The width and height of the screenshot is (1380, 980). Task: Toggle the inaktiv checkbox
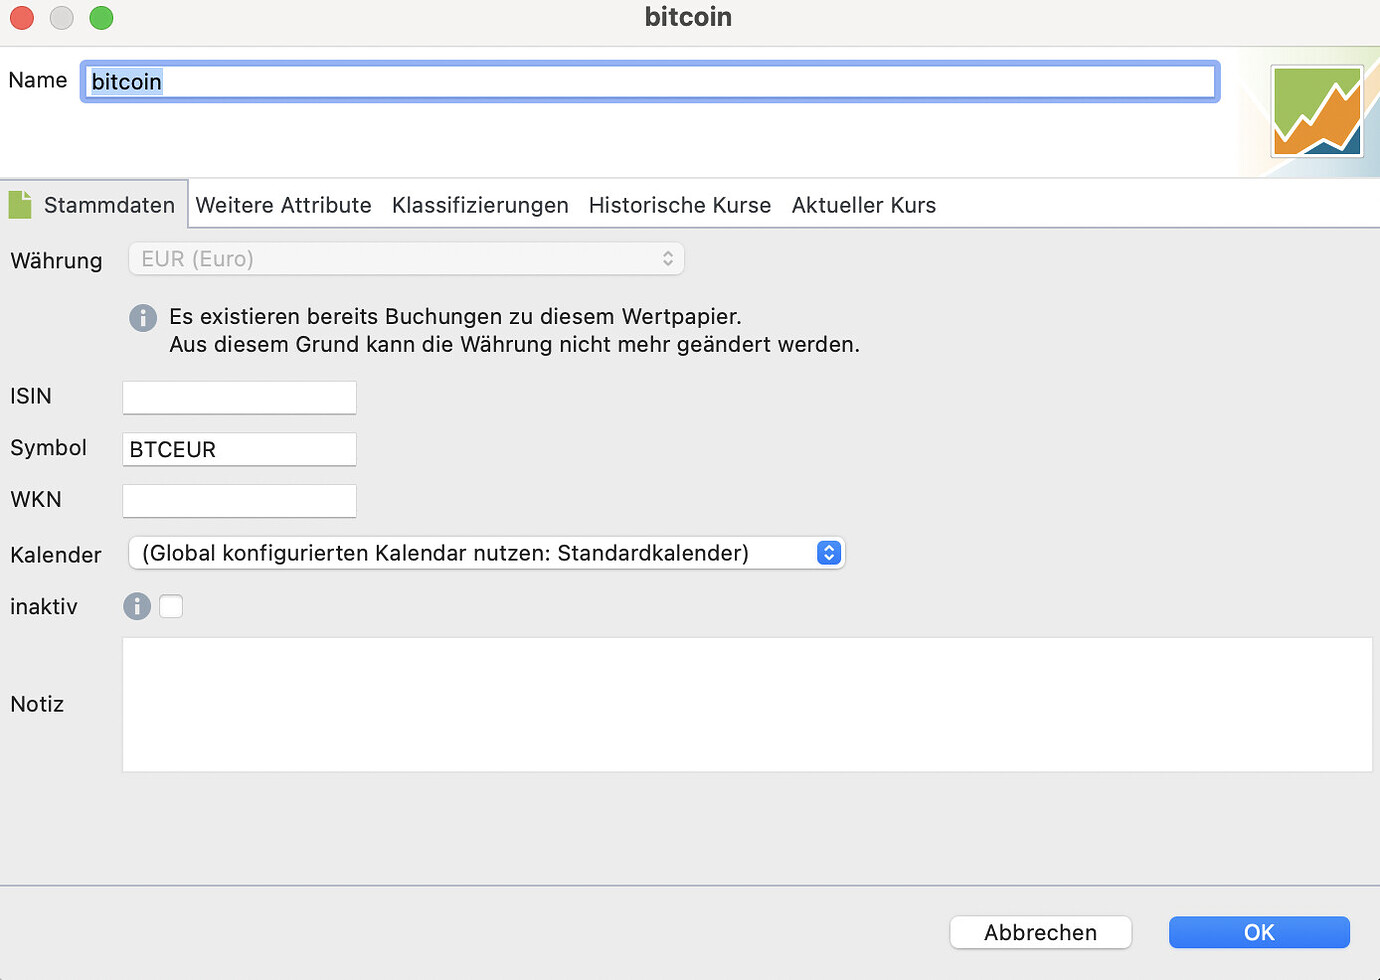pos(171,606)
